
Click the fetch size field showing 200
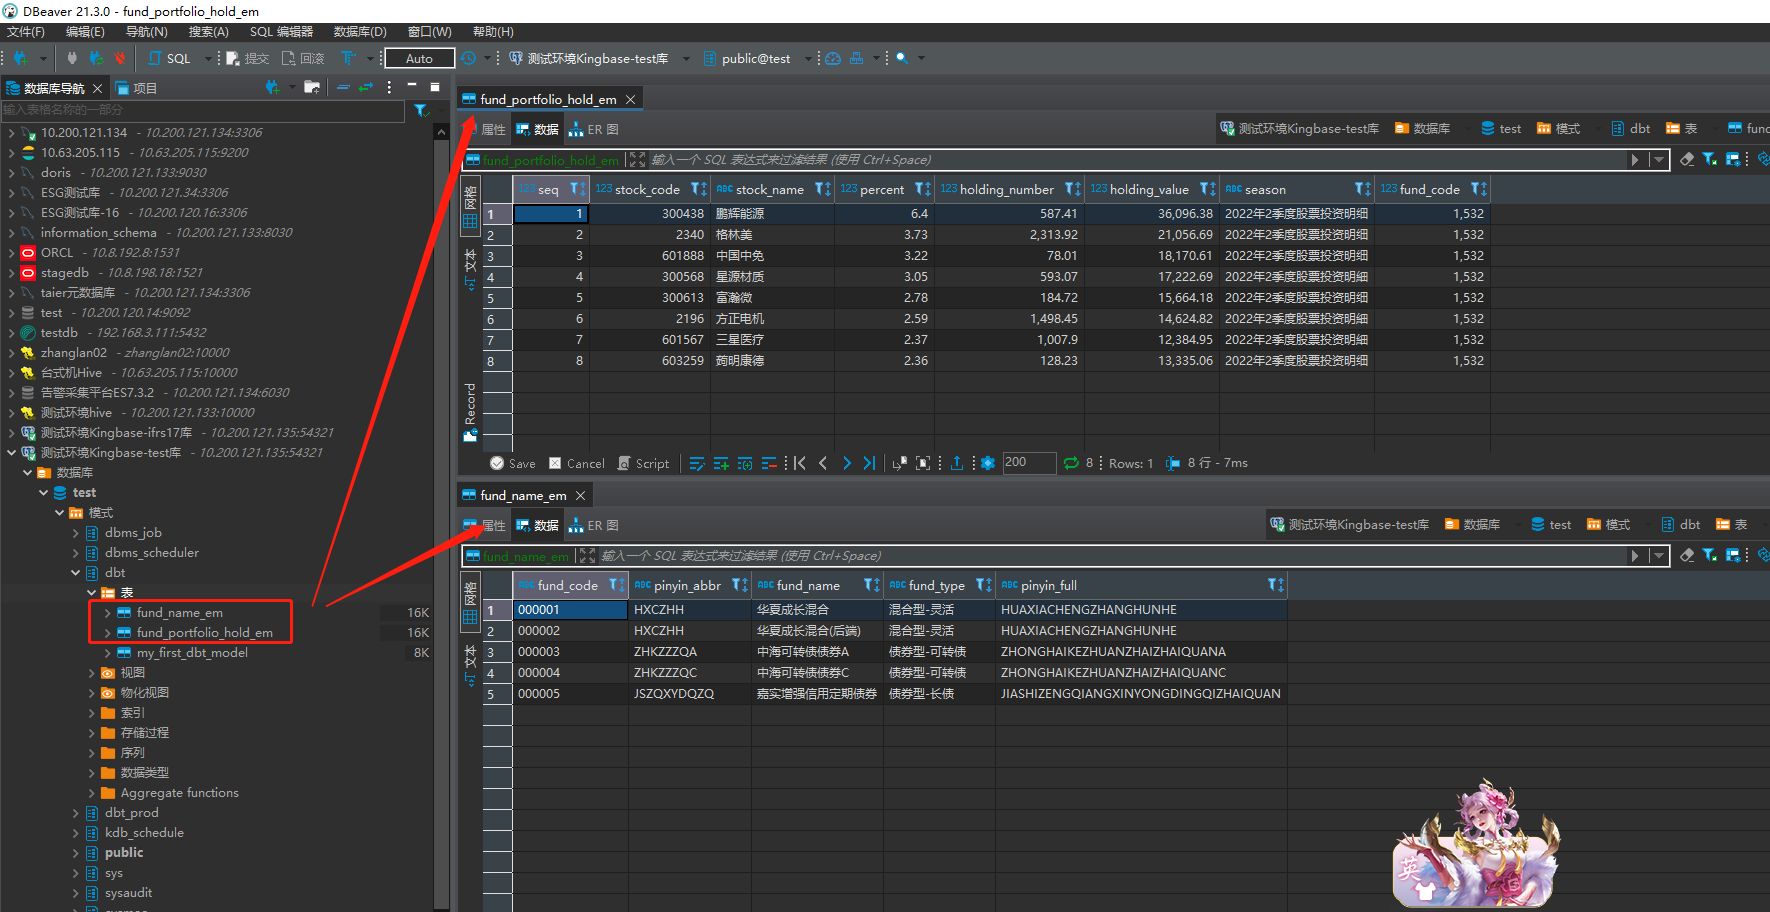click(1029, 462)
